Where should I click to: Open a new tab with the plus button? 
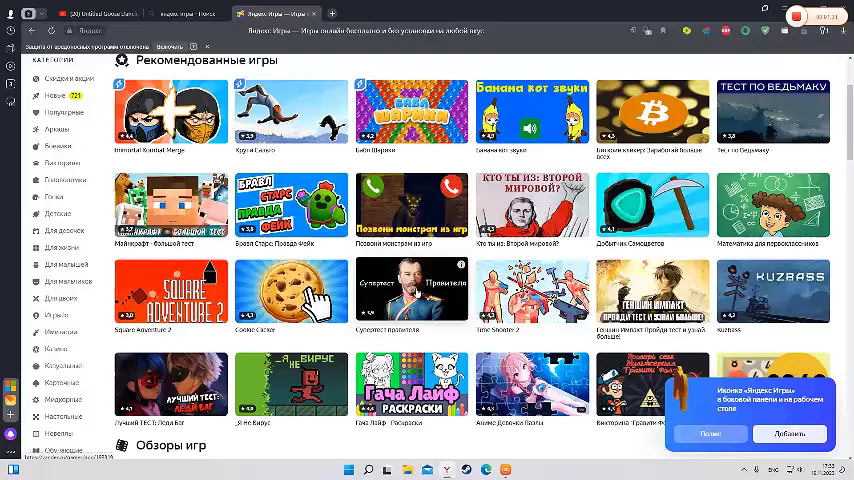coord(332,14)
